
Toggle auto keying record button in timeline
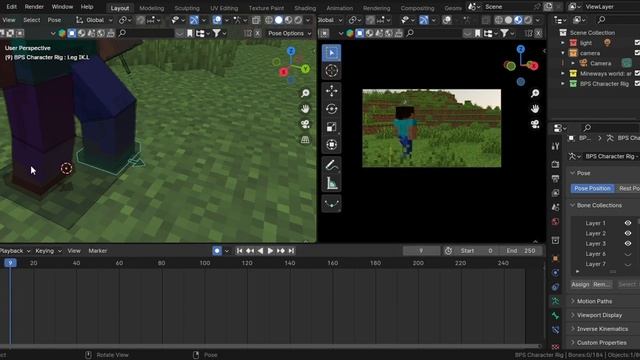coord(217,251)
